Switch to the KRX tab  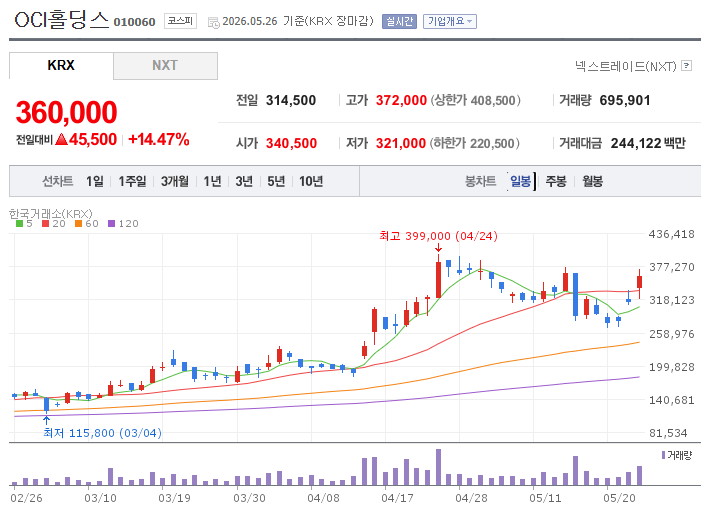pyautogui.click(x=61, y=66)
